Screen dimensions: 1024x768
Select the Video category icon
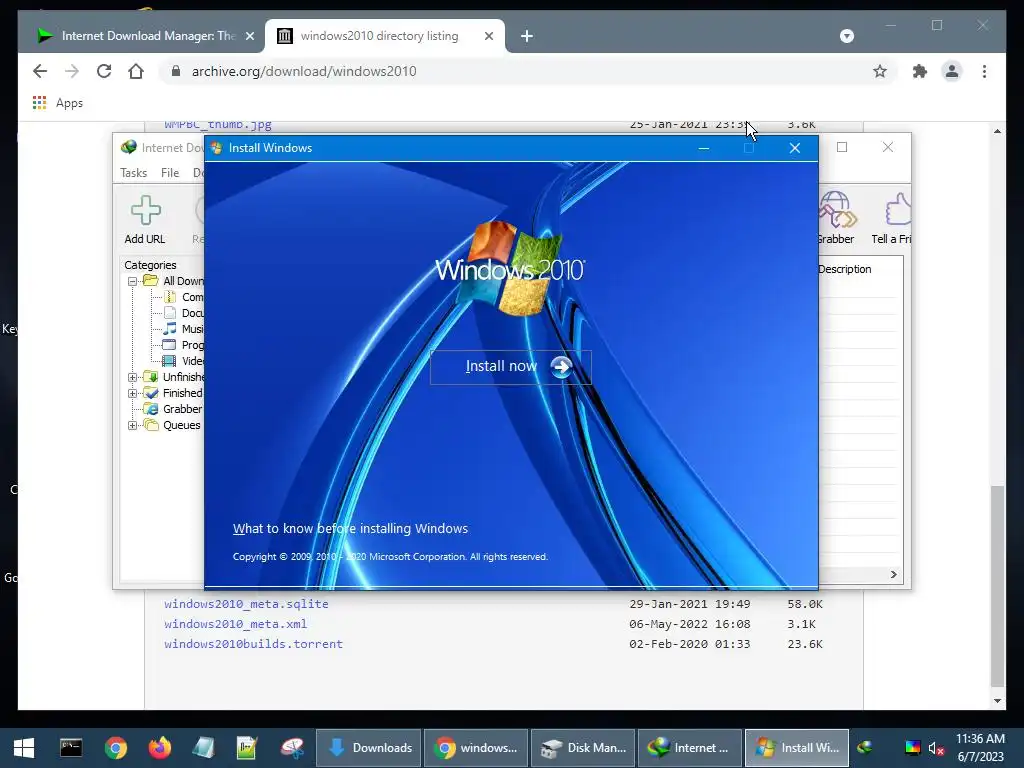click(170, 360)
